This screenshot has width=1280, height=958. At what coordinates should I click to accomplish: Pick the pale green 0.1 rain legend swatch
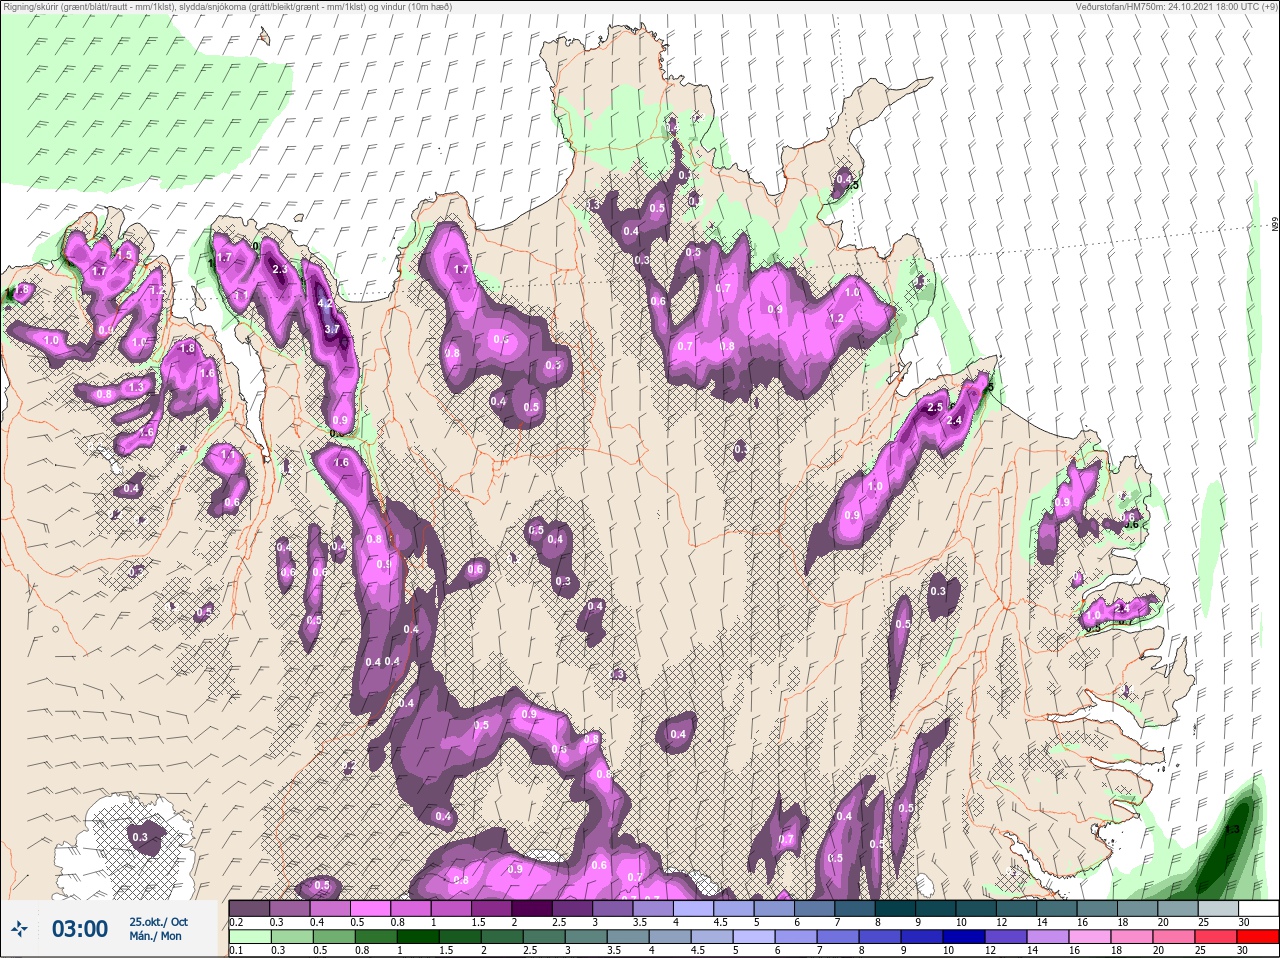tap(249, 937)
